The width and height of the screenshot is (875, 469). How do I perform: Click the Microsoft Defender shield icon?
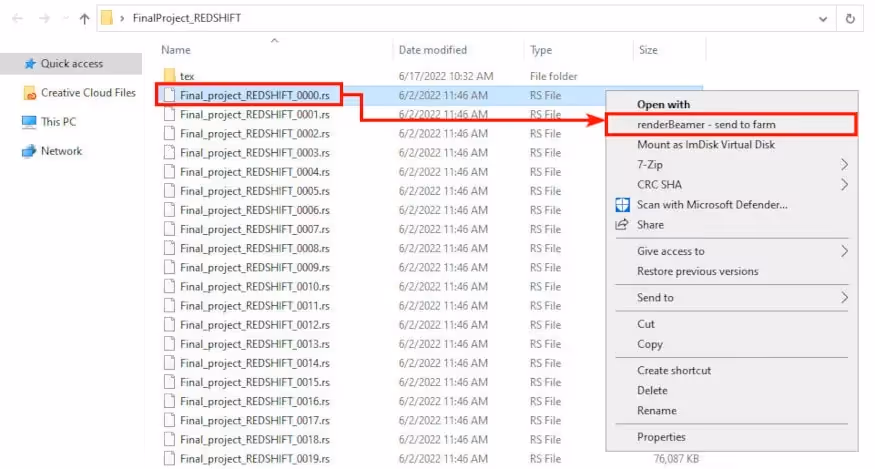pyautogui.click(x=622, y=205)
